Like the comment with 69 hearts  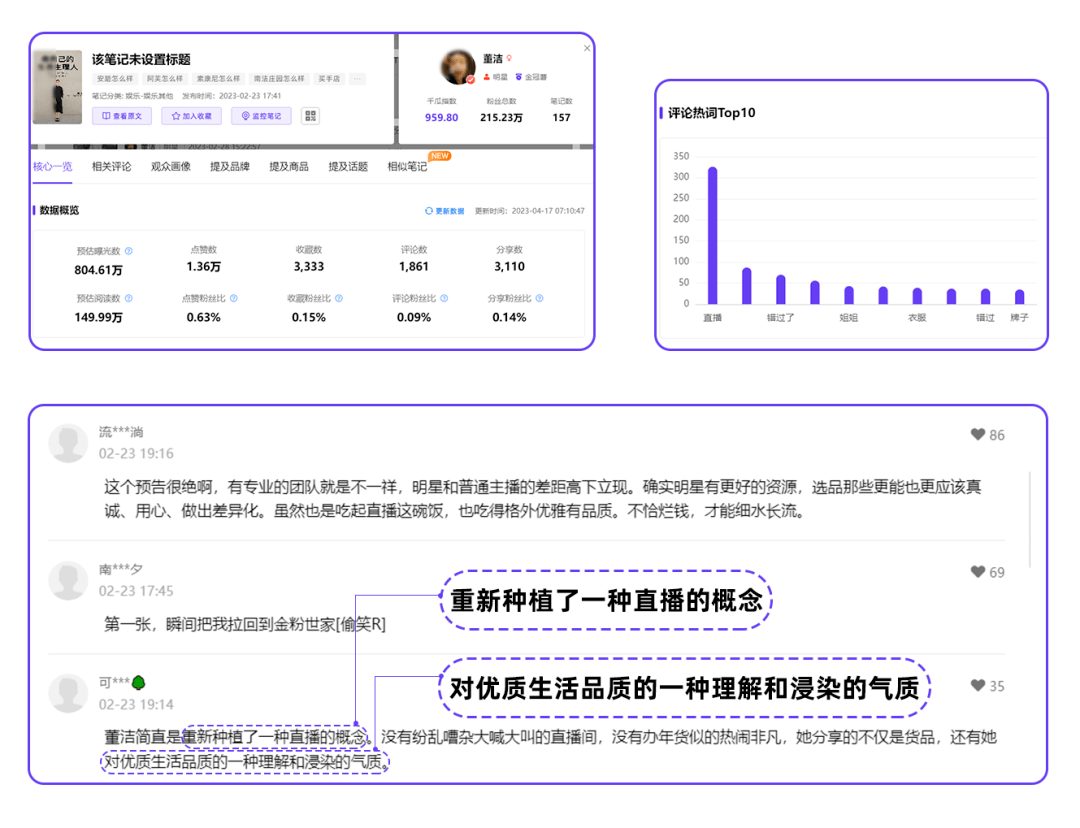tap(977, 572)
